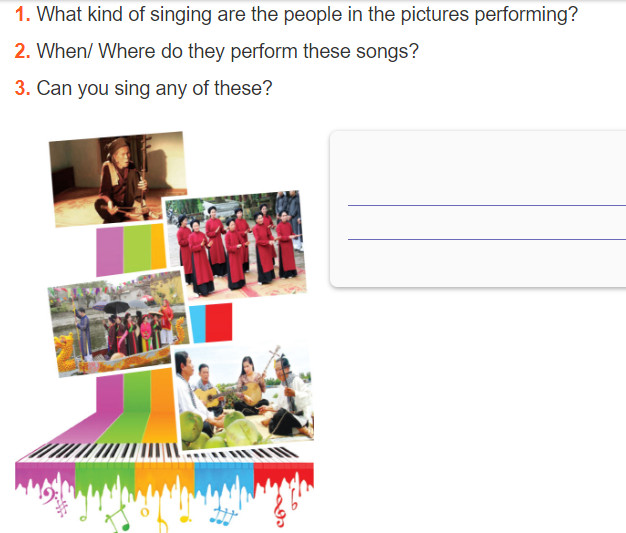This screenshot has height=533, width=626.
Task: Click the red square between the photos
Action: pyautogui.click(x=218, y=322)
